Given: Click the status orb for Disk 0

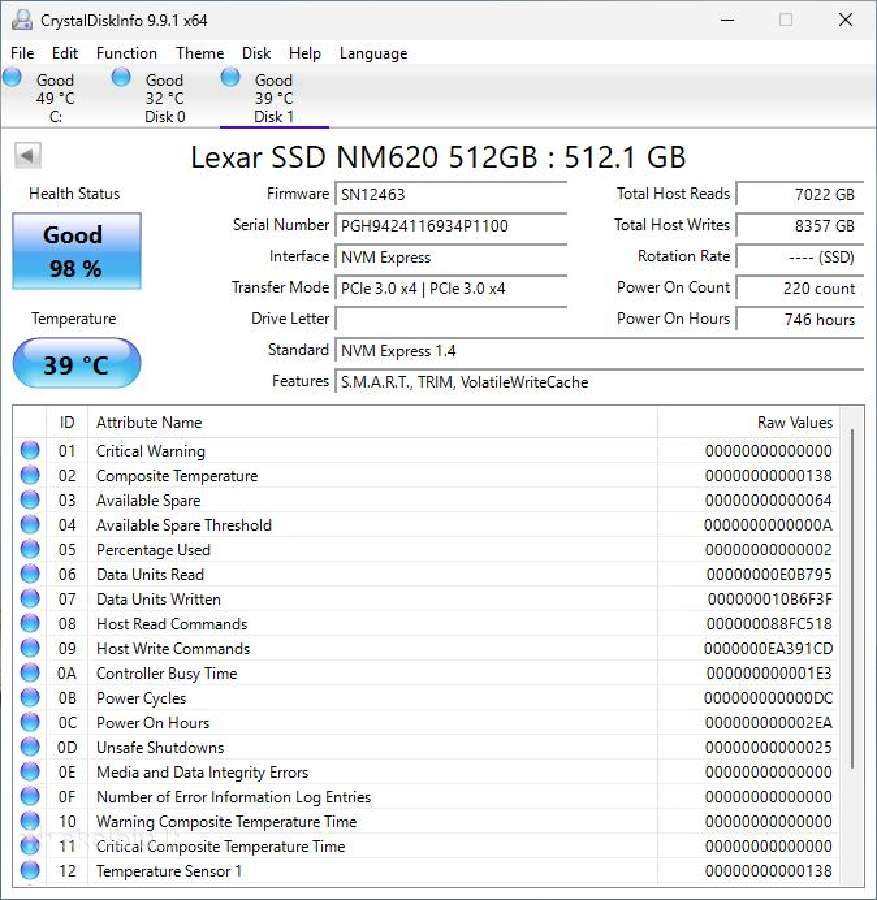Looking at the screenshot, I should click(x=121, y=77).
